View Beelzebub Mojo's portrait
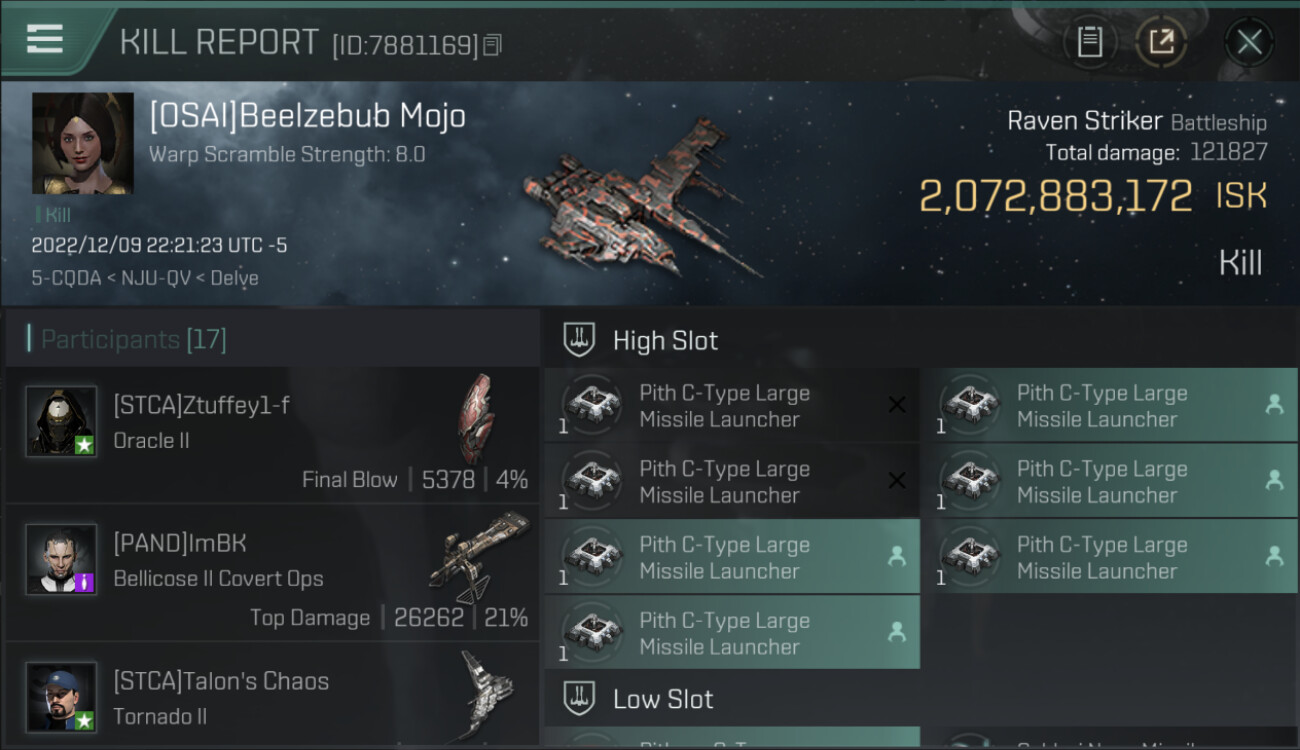 point(82,143)
